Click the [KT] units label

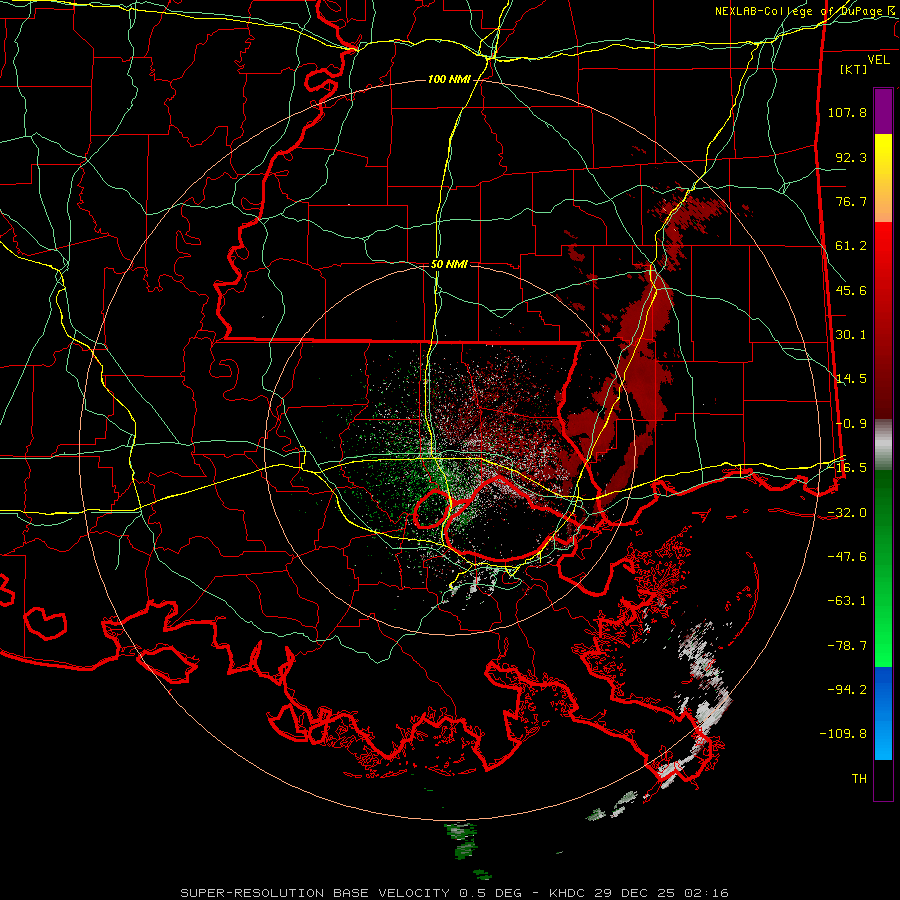coord(854,69)
